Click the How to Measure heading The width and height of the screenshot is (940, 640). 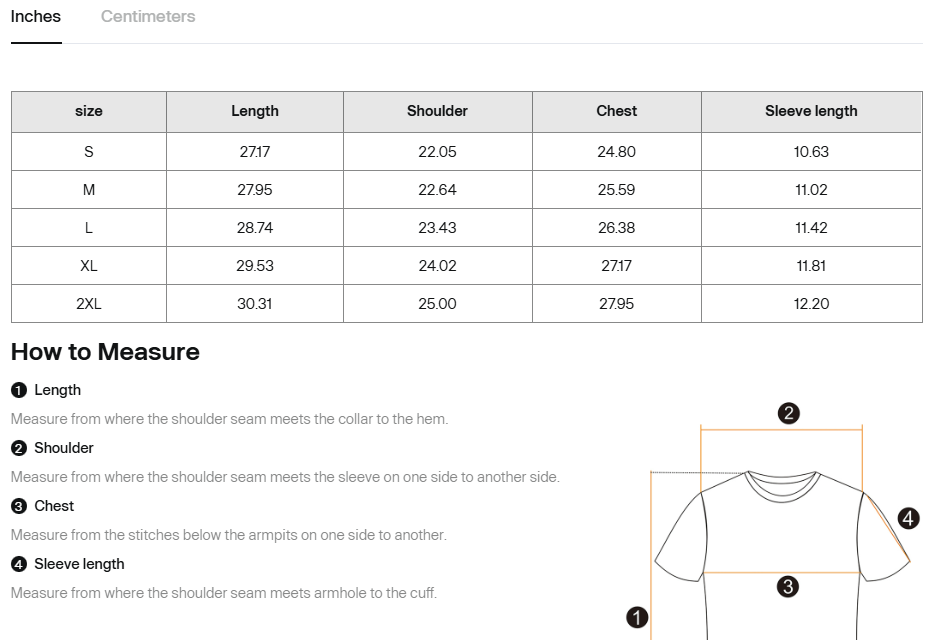tap(105, 352)
